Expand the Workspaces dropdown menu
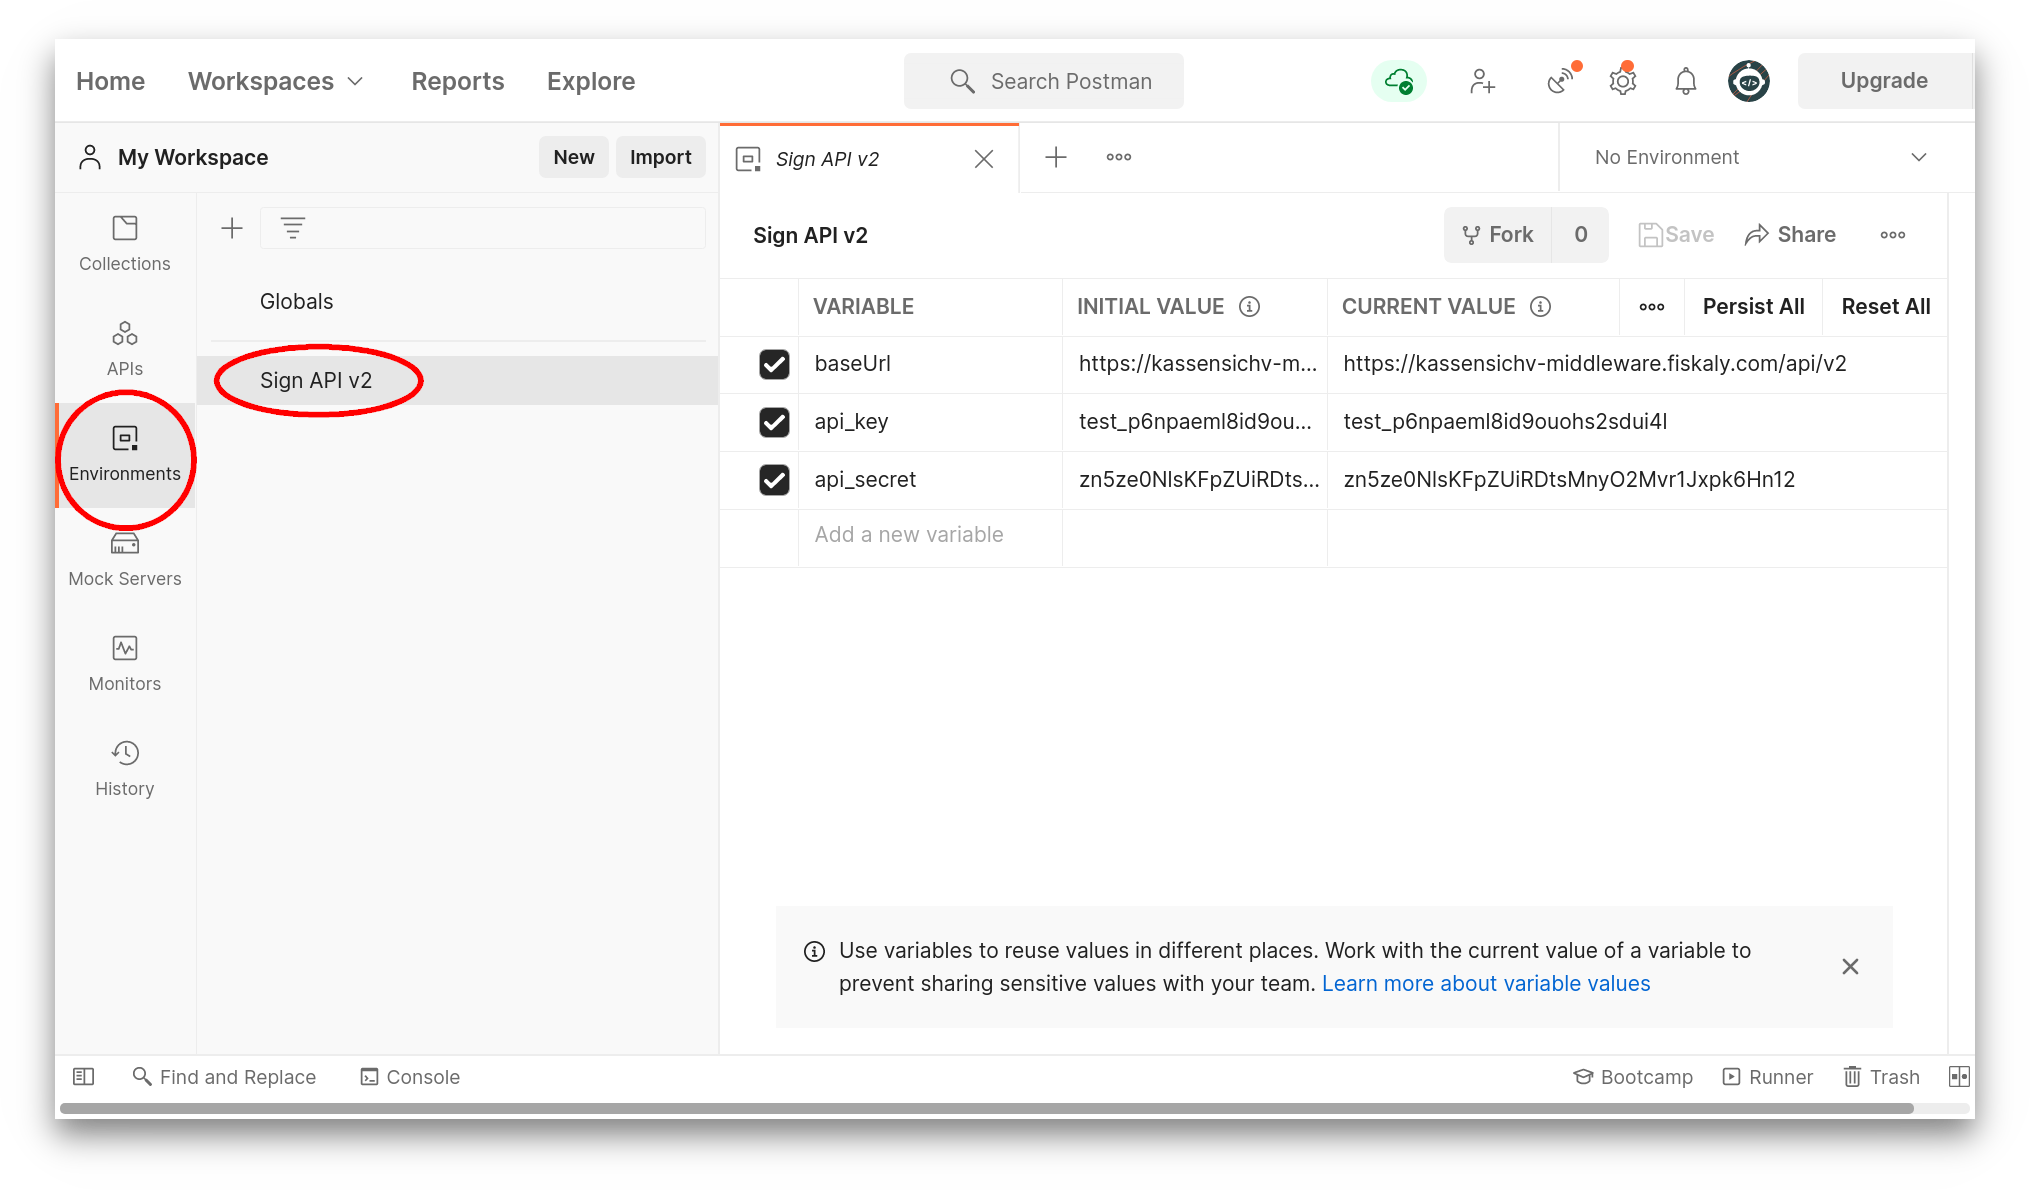 (x=275, y=81)
